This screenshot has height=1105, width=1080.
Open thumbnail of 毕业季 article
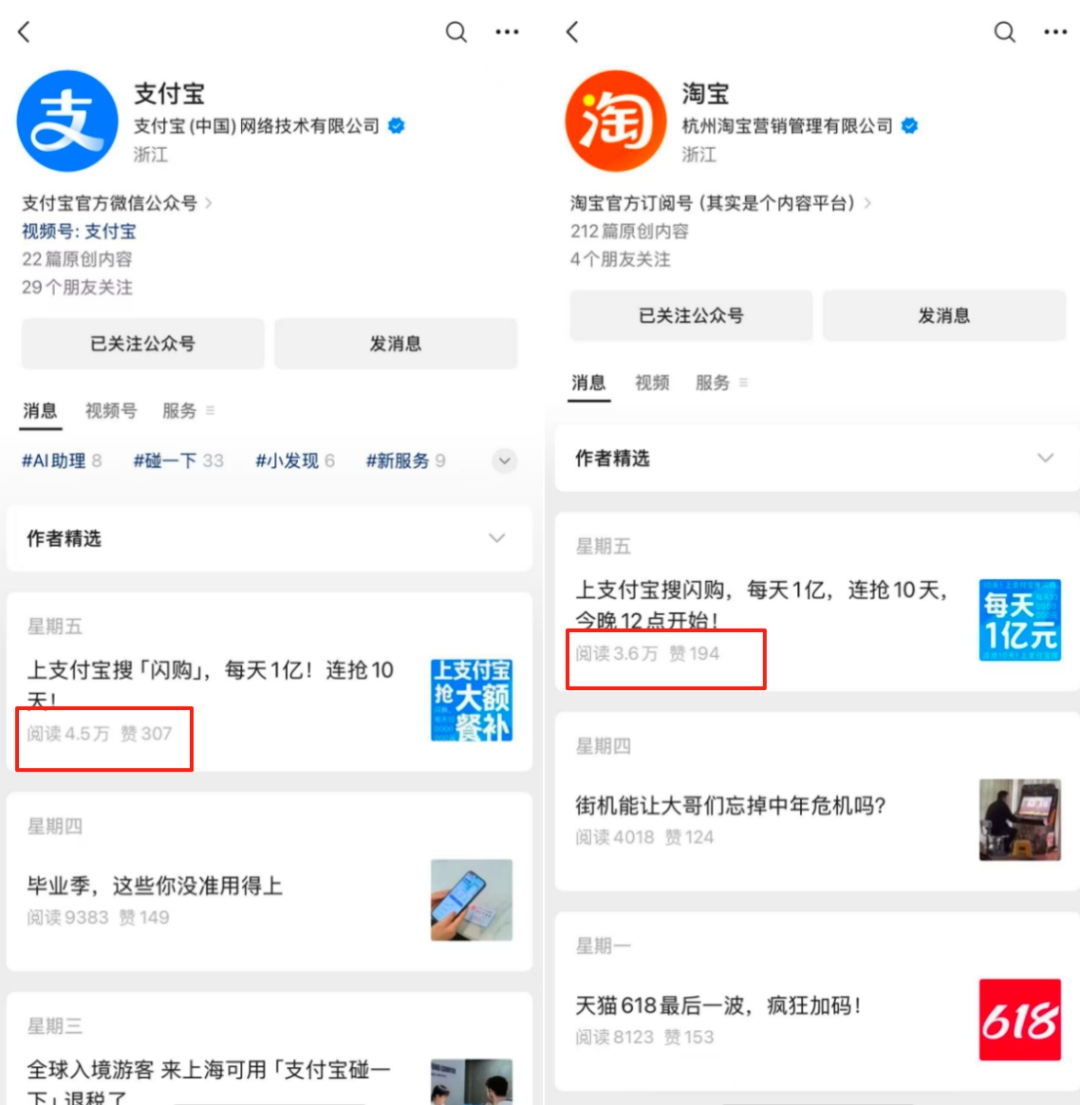tap(471, 900)
